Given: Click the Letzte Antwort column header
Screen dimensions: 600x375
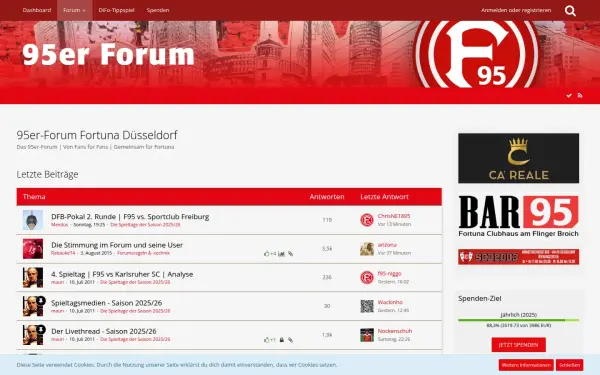Looking at the screenshot, I should (384, 197).
